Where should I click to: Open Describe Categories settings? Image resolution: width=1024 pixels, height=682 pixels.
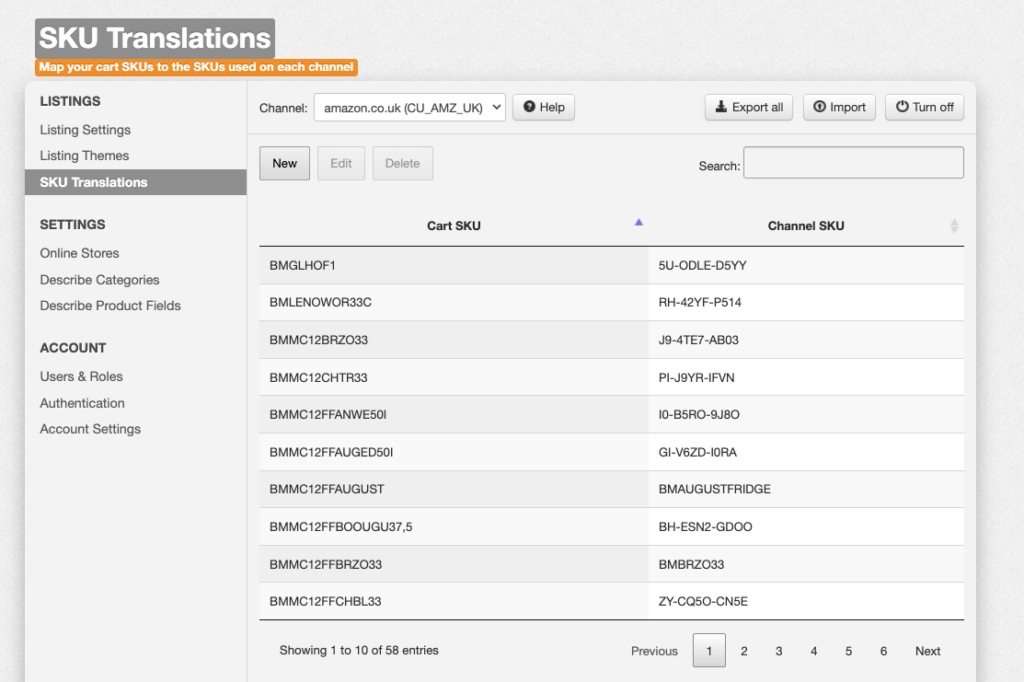(99, 280)
